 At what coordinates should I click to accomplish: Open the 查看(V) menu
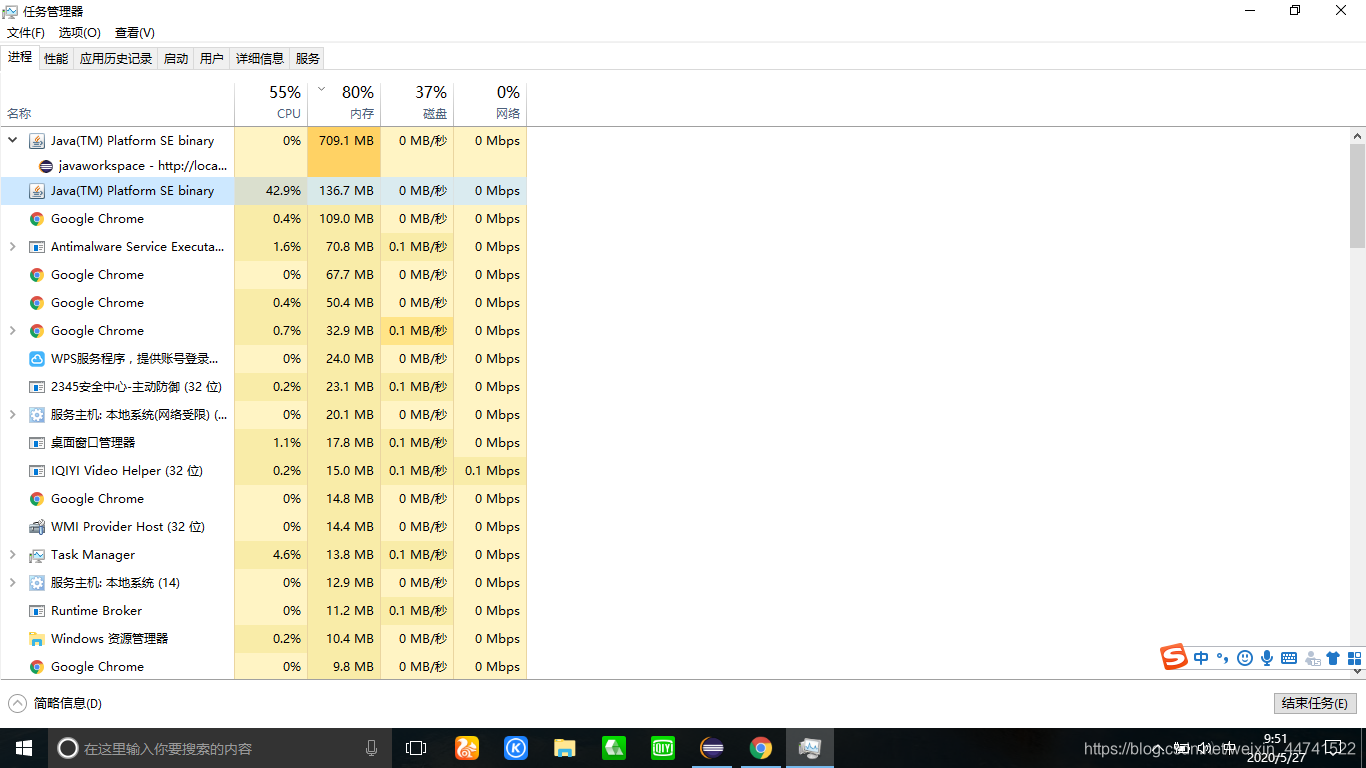(x=135, y=33)
